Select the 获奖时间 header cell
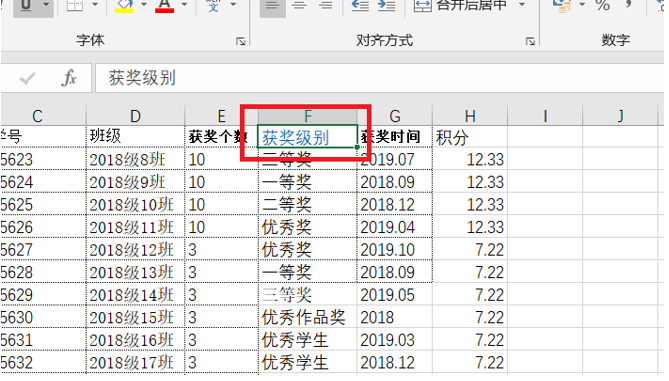 point(395,137)
